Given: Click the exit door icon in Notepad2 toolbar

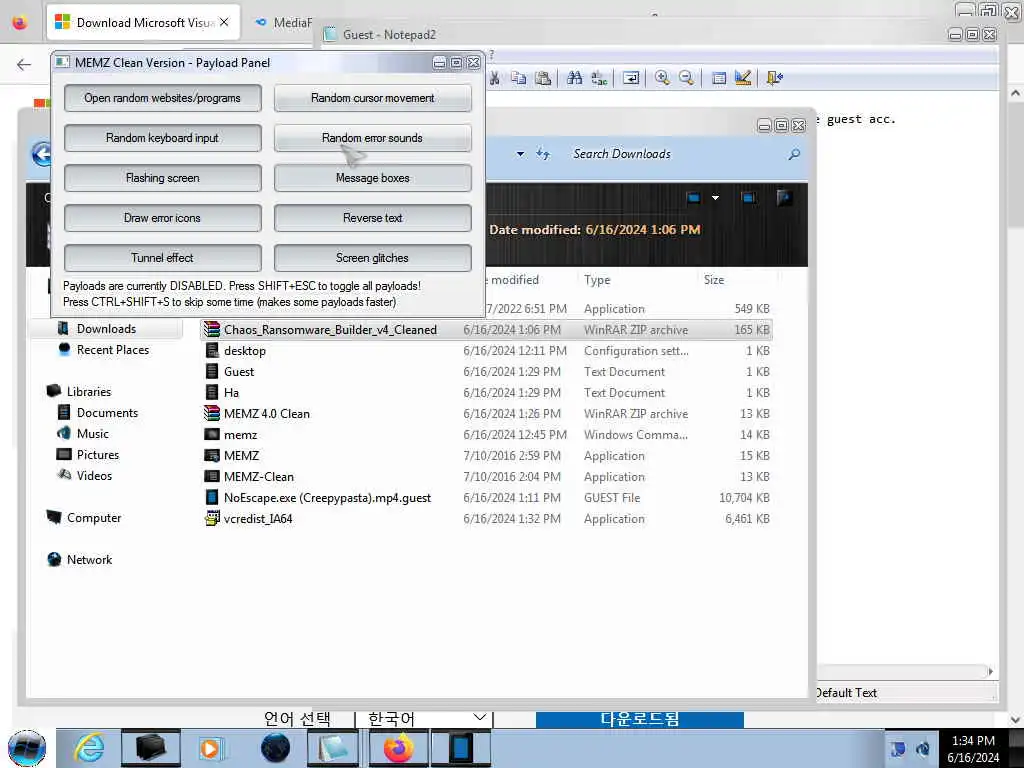Looking at the screenshot, I should (775, 78).
